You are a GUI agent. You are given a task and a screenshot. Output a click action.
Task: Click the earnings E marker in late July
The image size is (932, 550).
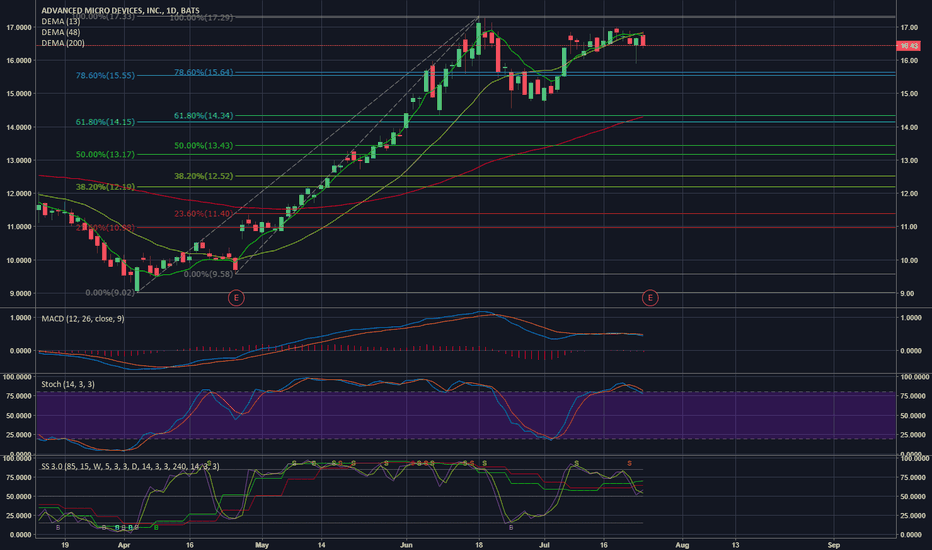[x=650, y=298]
